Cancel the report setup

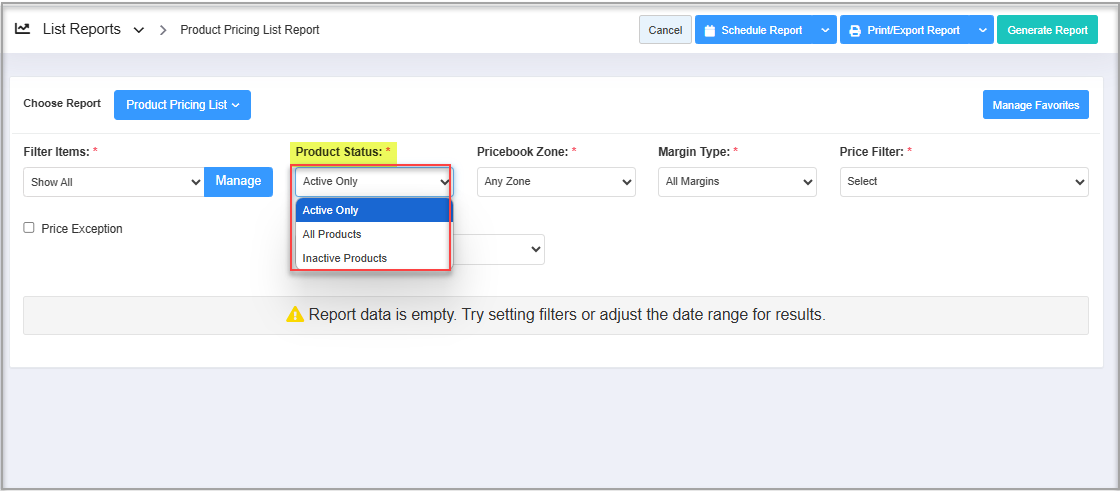coord(665,30)
